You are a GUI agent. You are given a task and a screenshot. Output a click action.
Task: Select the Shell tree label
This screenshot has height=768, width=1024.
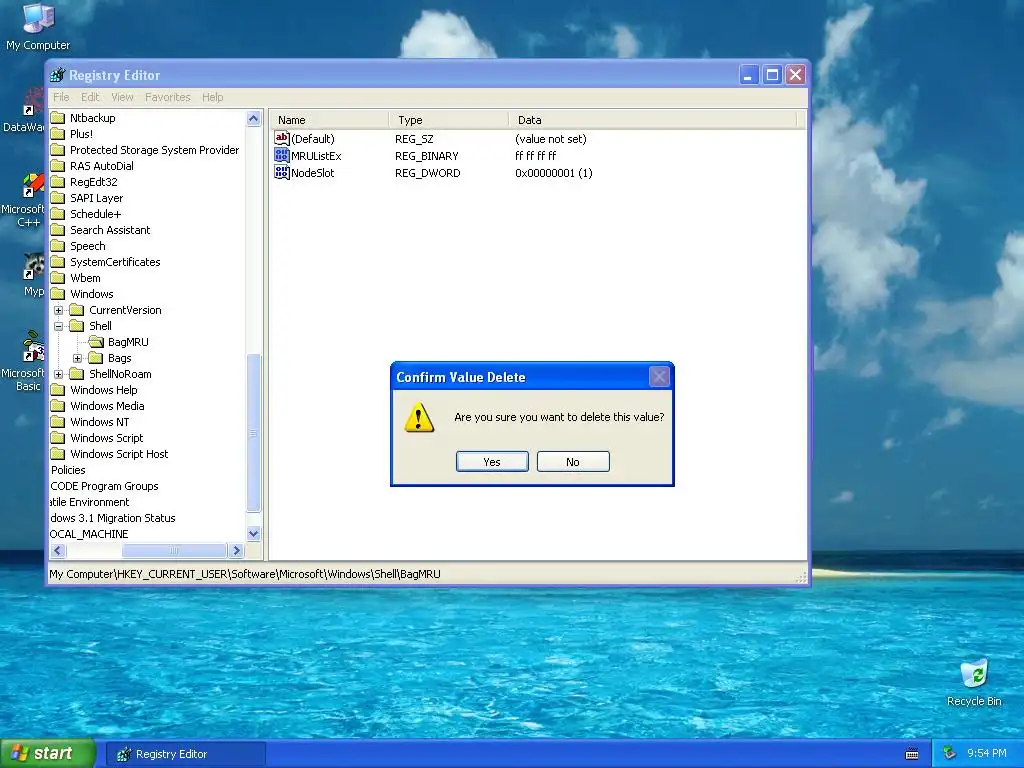(x=101, y=326)
